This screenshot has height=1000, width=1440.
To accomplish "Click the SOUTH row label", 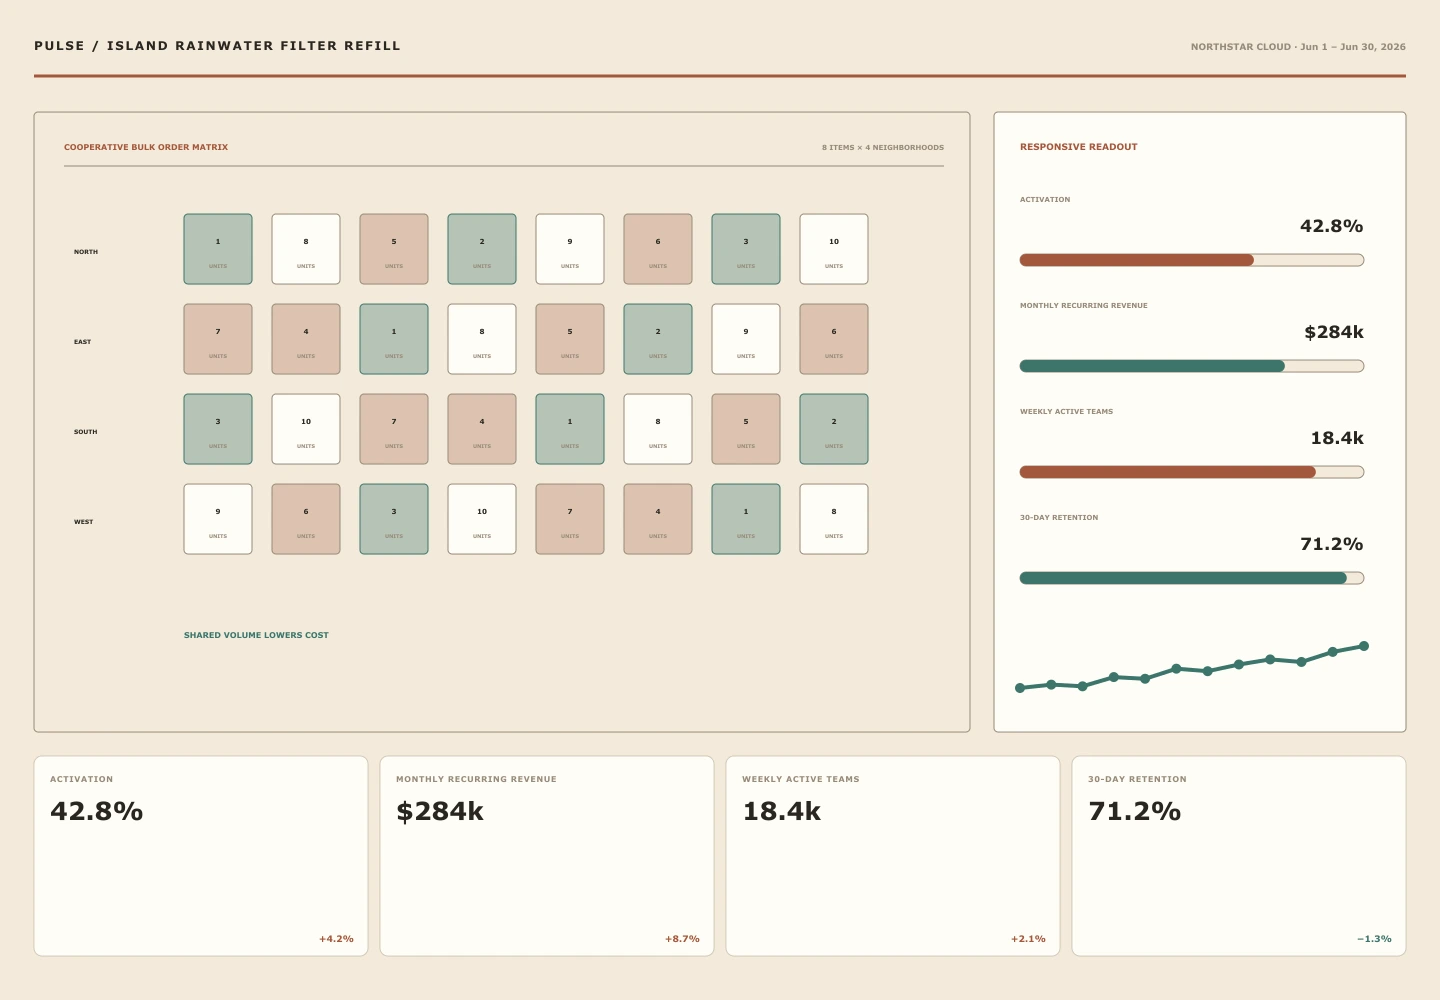I will click(x=86, y=432).
